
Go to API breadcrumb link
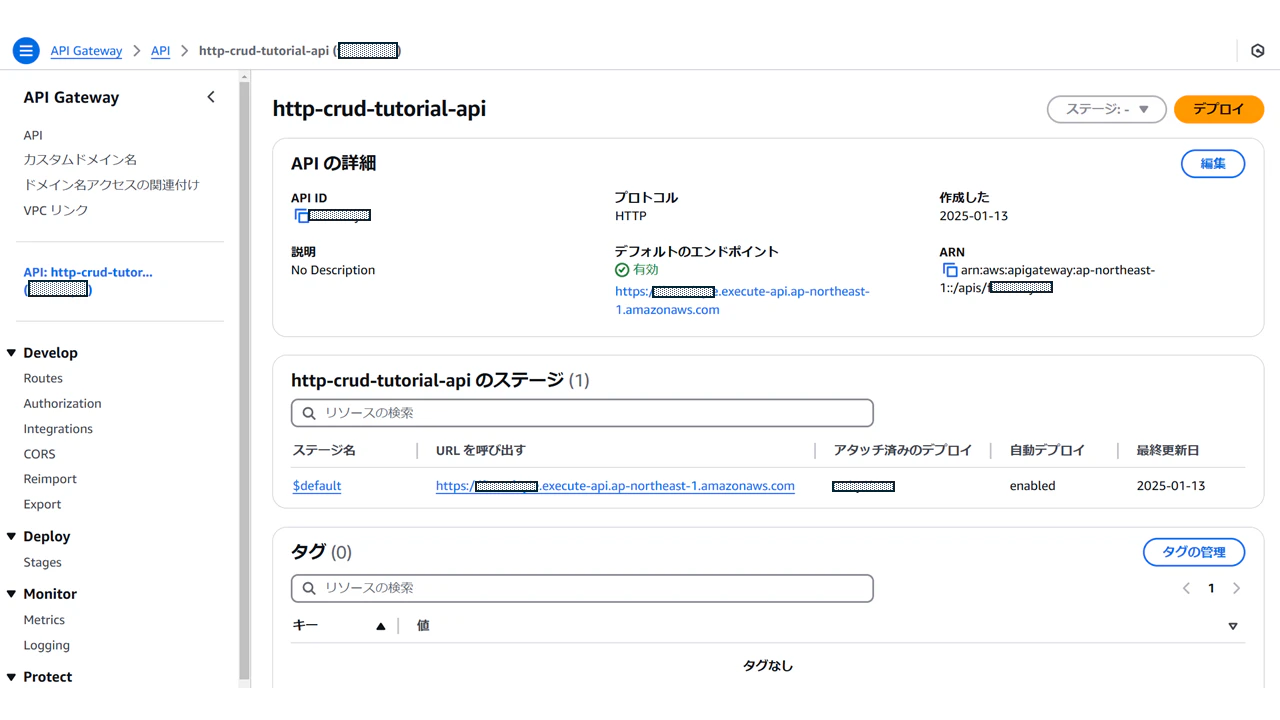160,51
